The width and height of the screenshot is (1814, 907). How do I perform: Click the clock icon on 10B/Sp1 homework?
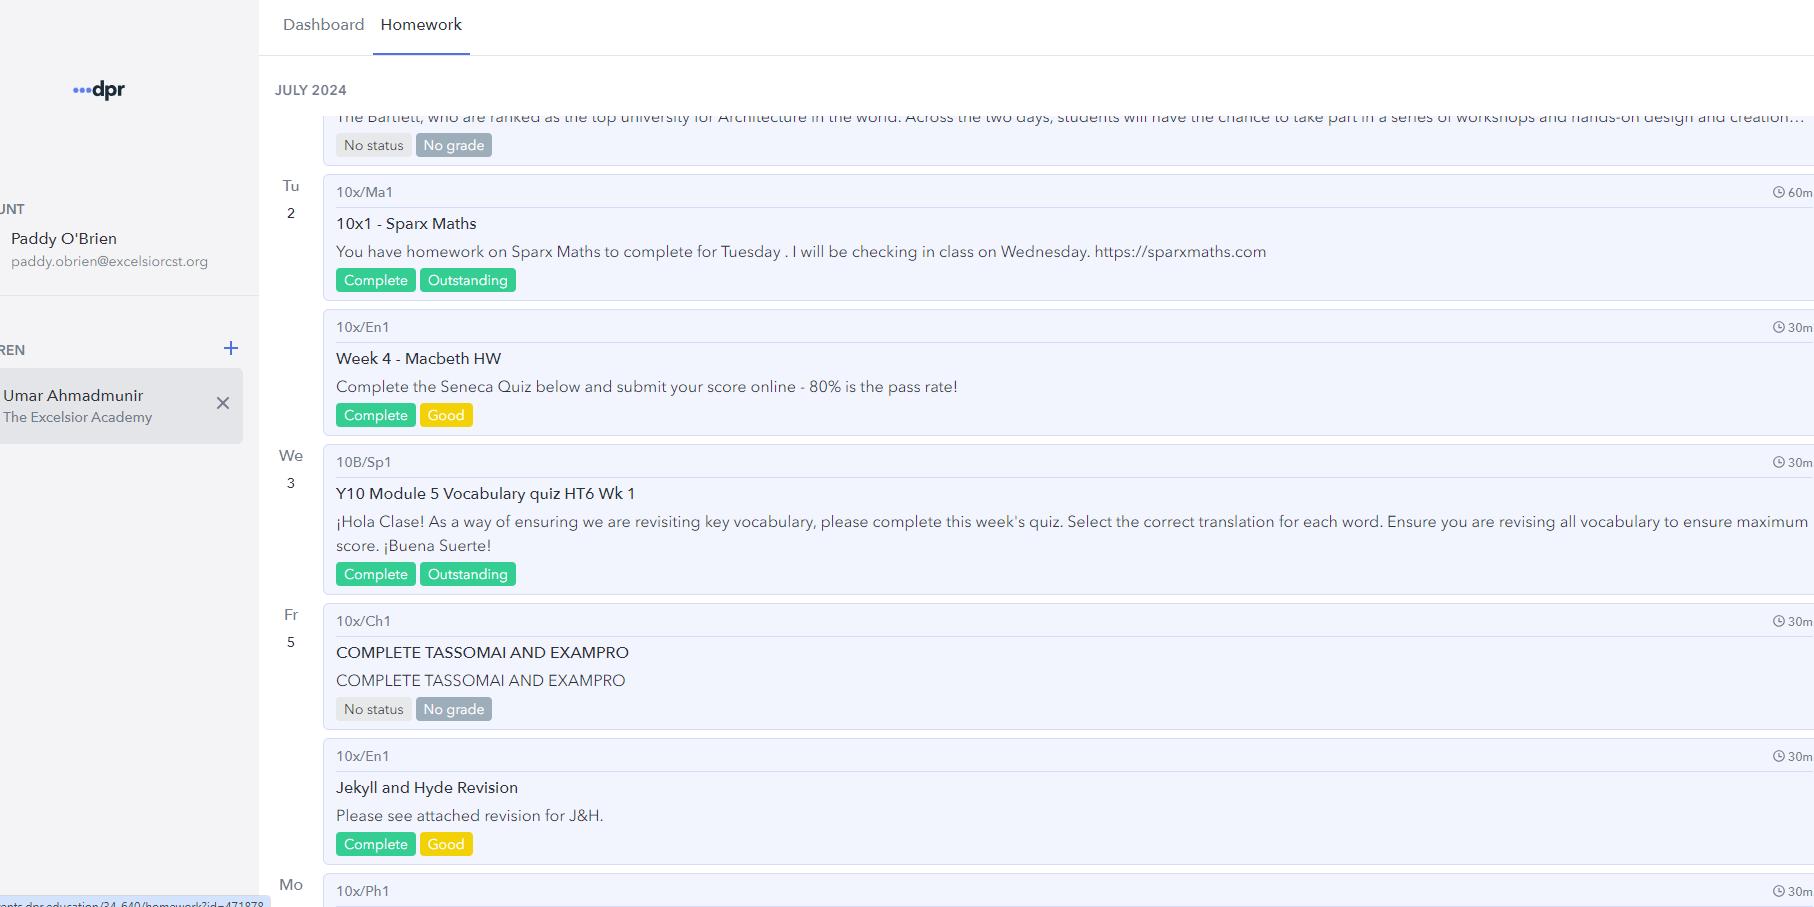(1779, 462)
